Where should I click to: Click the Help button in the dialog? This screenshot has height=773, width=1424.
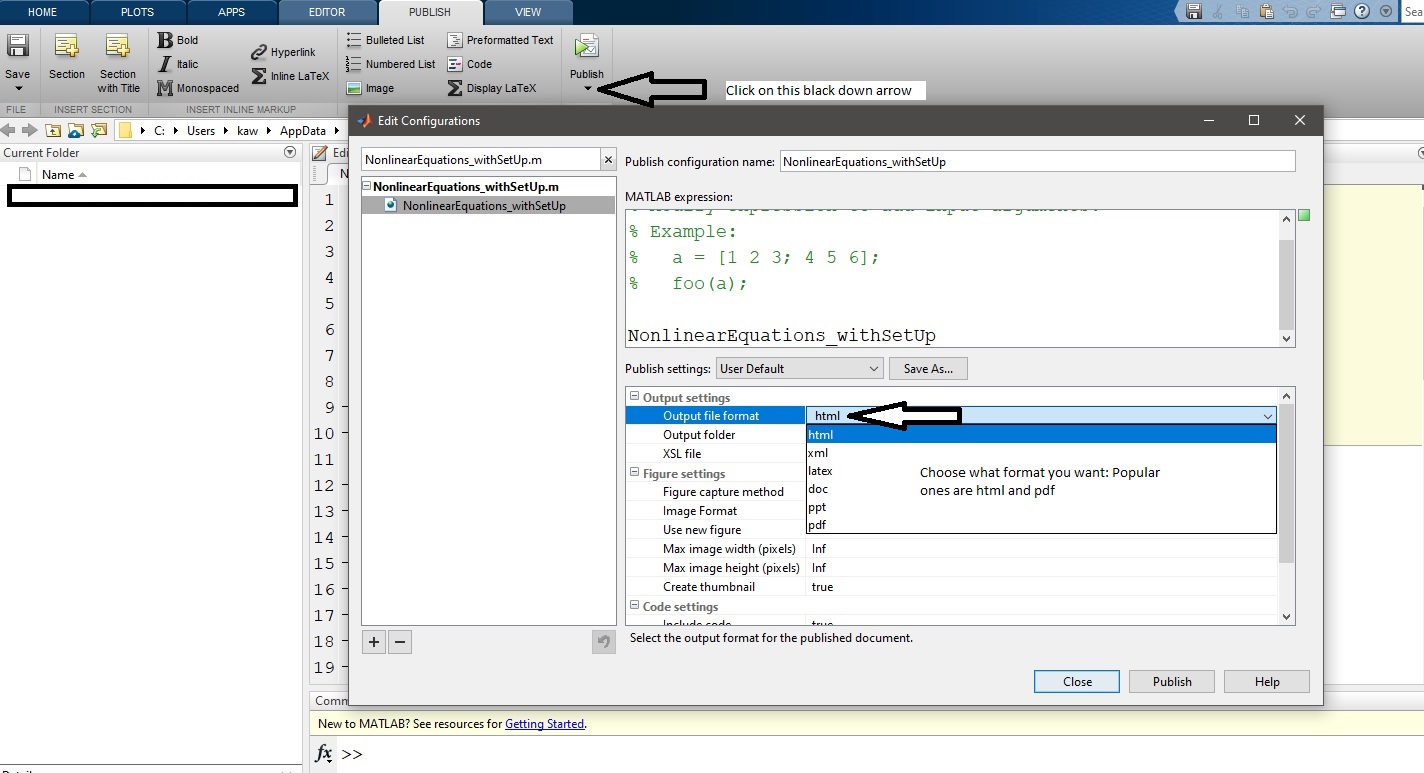[1267, 681]
